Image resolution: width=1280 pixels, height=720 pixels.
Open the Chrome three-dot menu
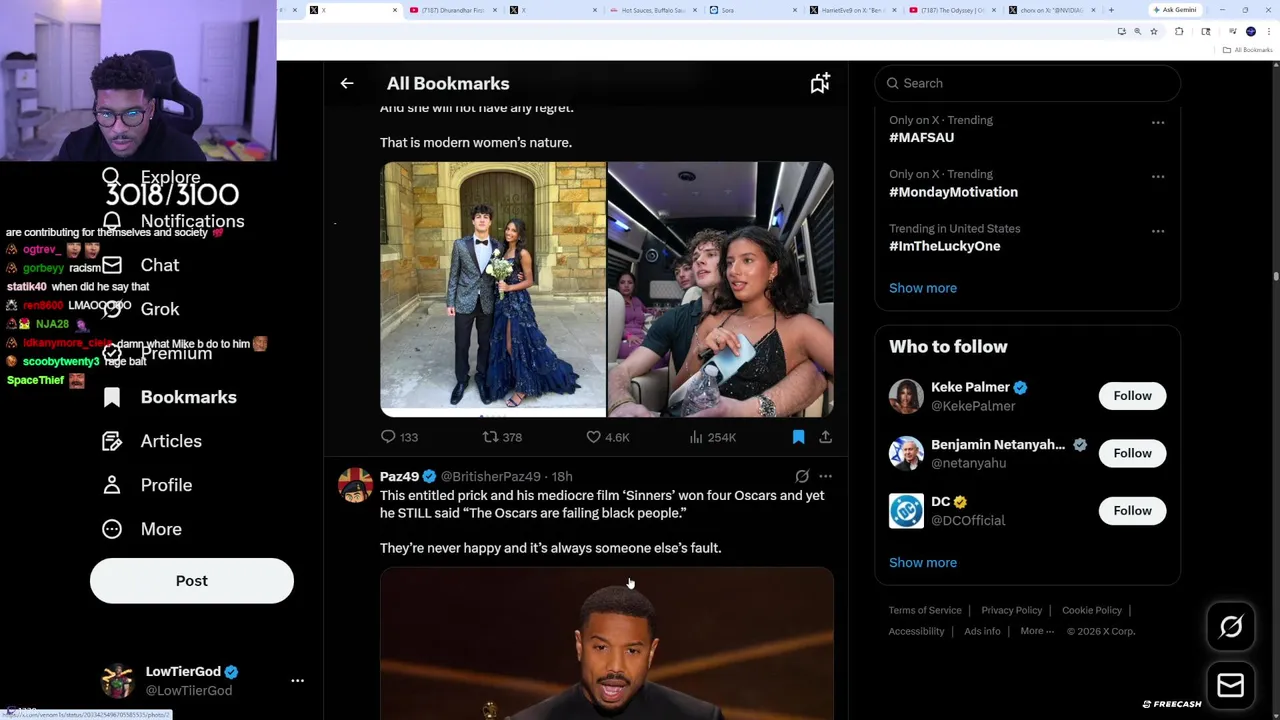(x=1267, y=32)
